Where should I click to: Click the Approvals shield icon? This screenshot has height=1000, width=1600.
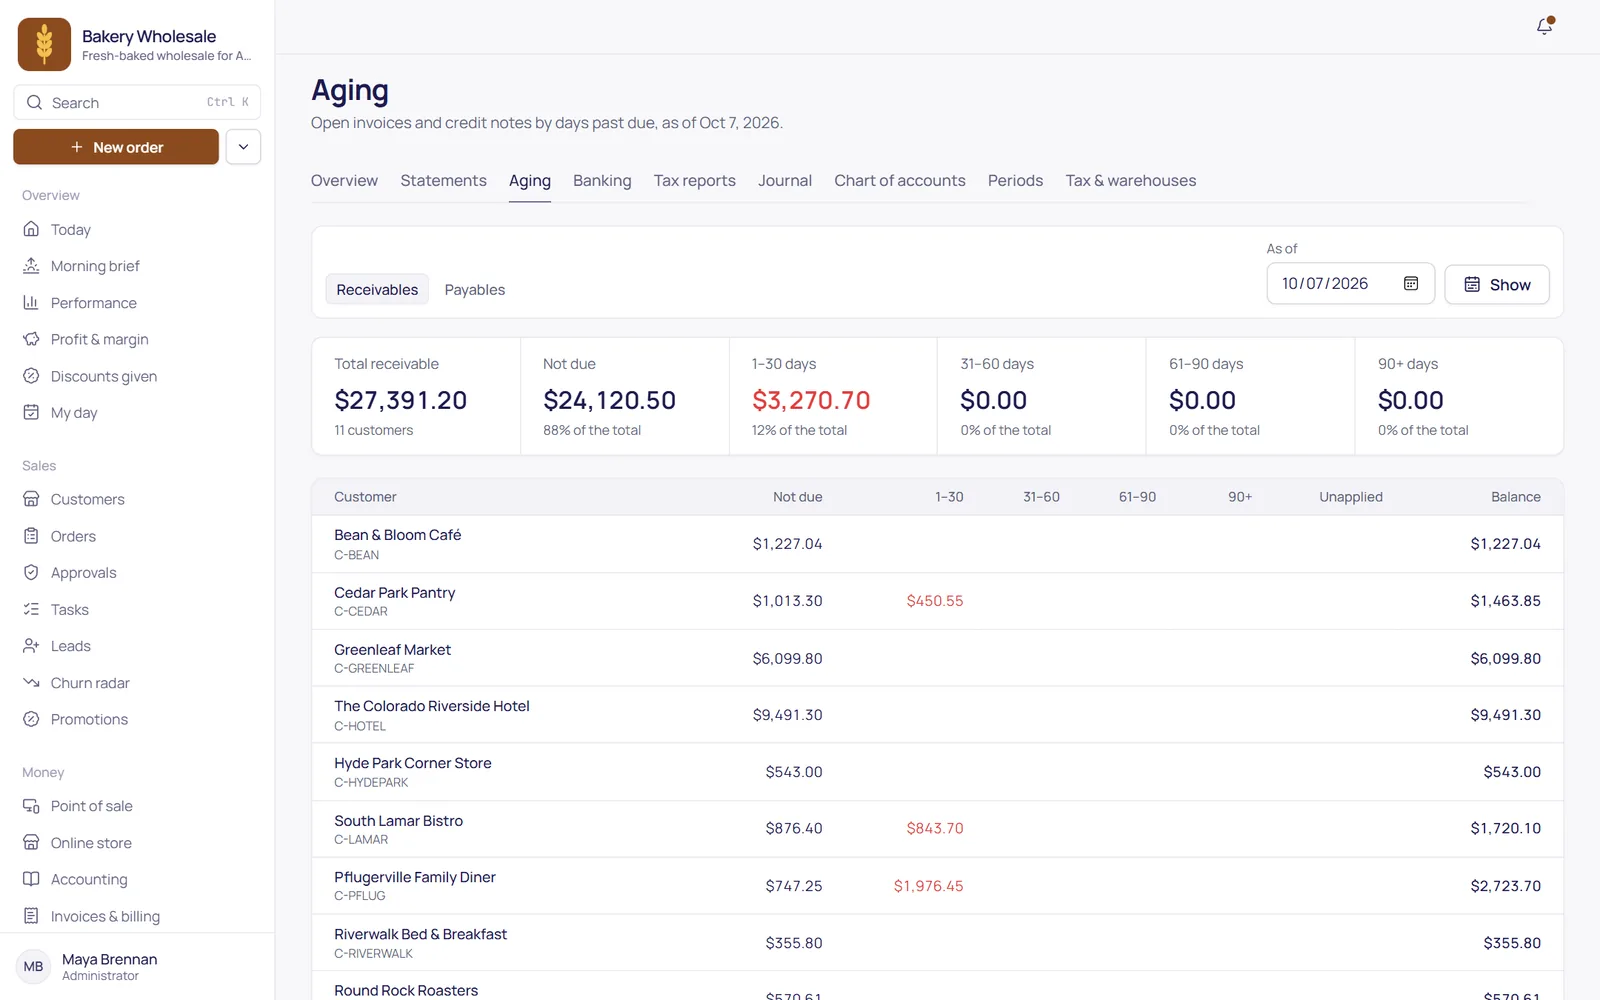(31, 572)
